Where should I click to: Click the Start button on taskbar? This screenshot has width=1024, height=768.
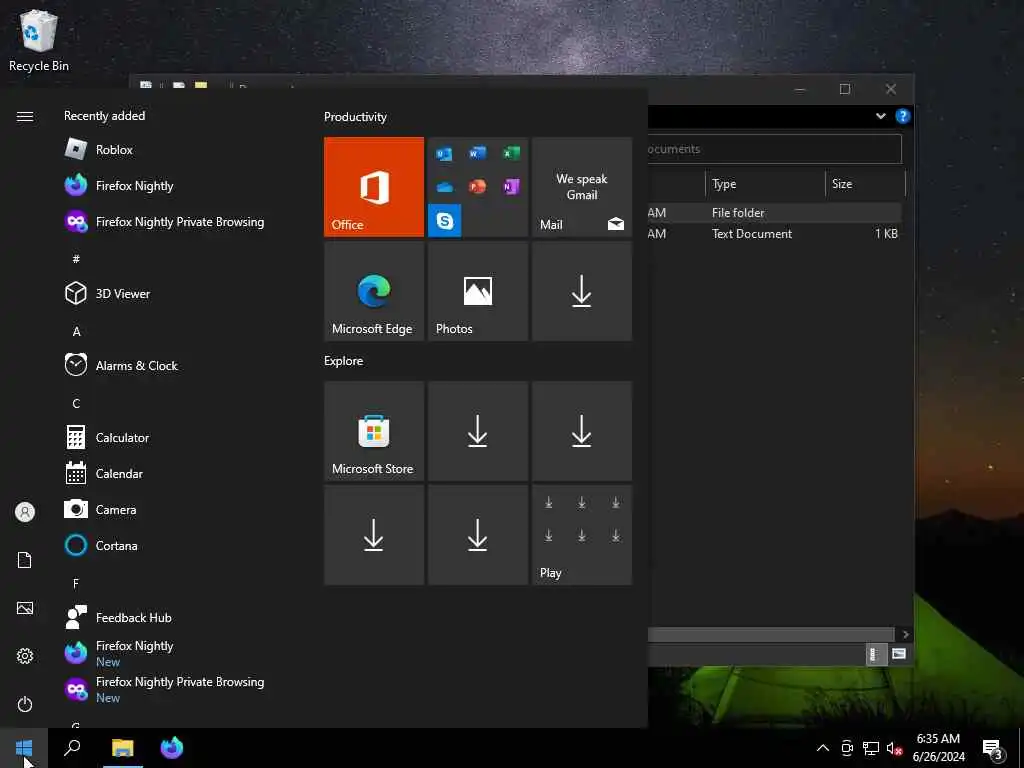click(x=24, y=748)
